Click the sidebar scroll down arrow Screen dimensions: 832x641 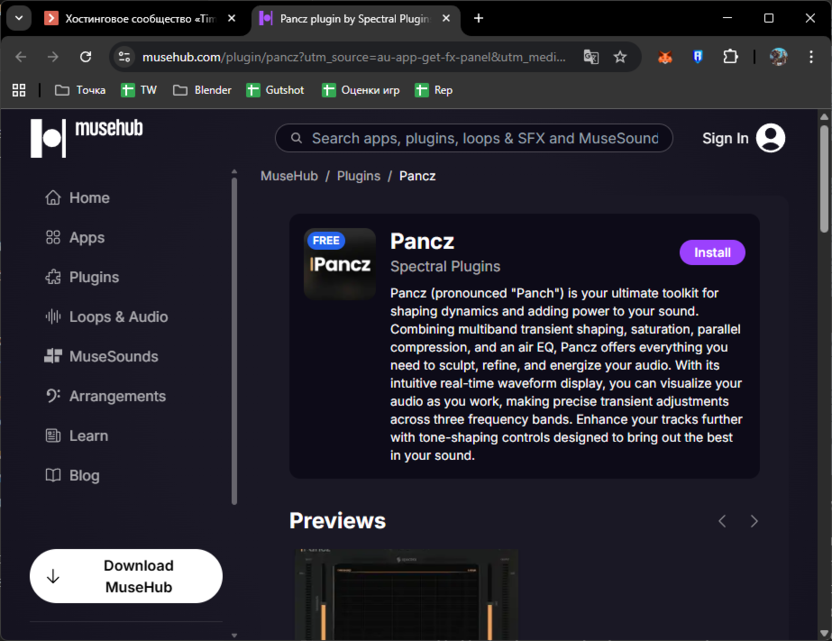coord(234,635)
